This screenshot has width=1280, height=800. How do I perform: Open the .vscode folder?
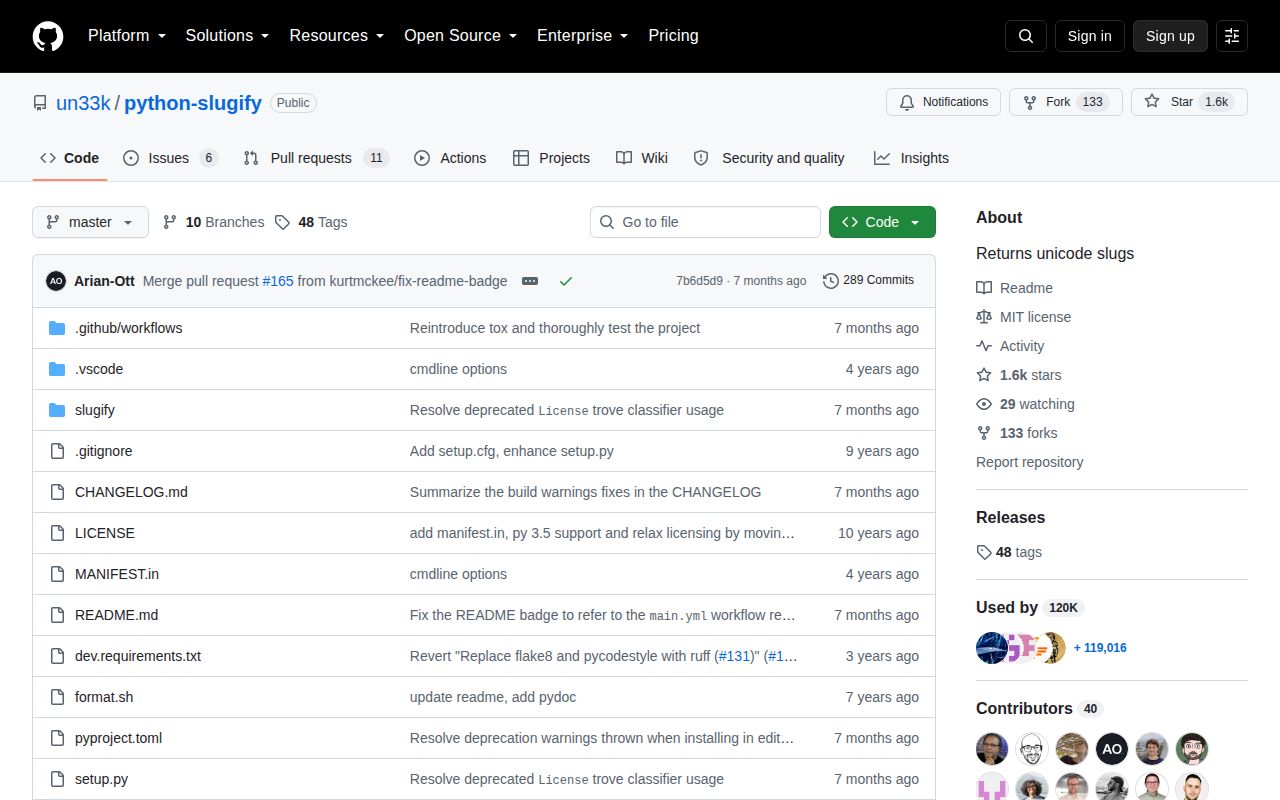99,369
